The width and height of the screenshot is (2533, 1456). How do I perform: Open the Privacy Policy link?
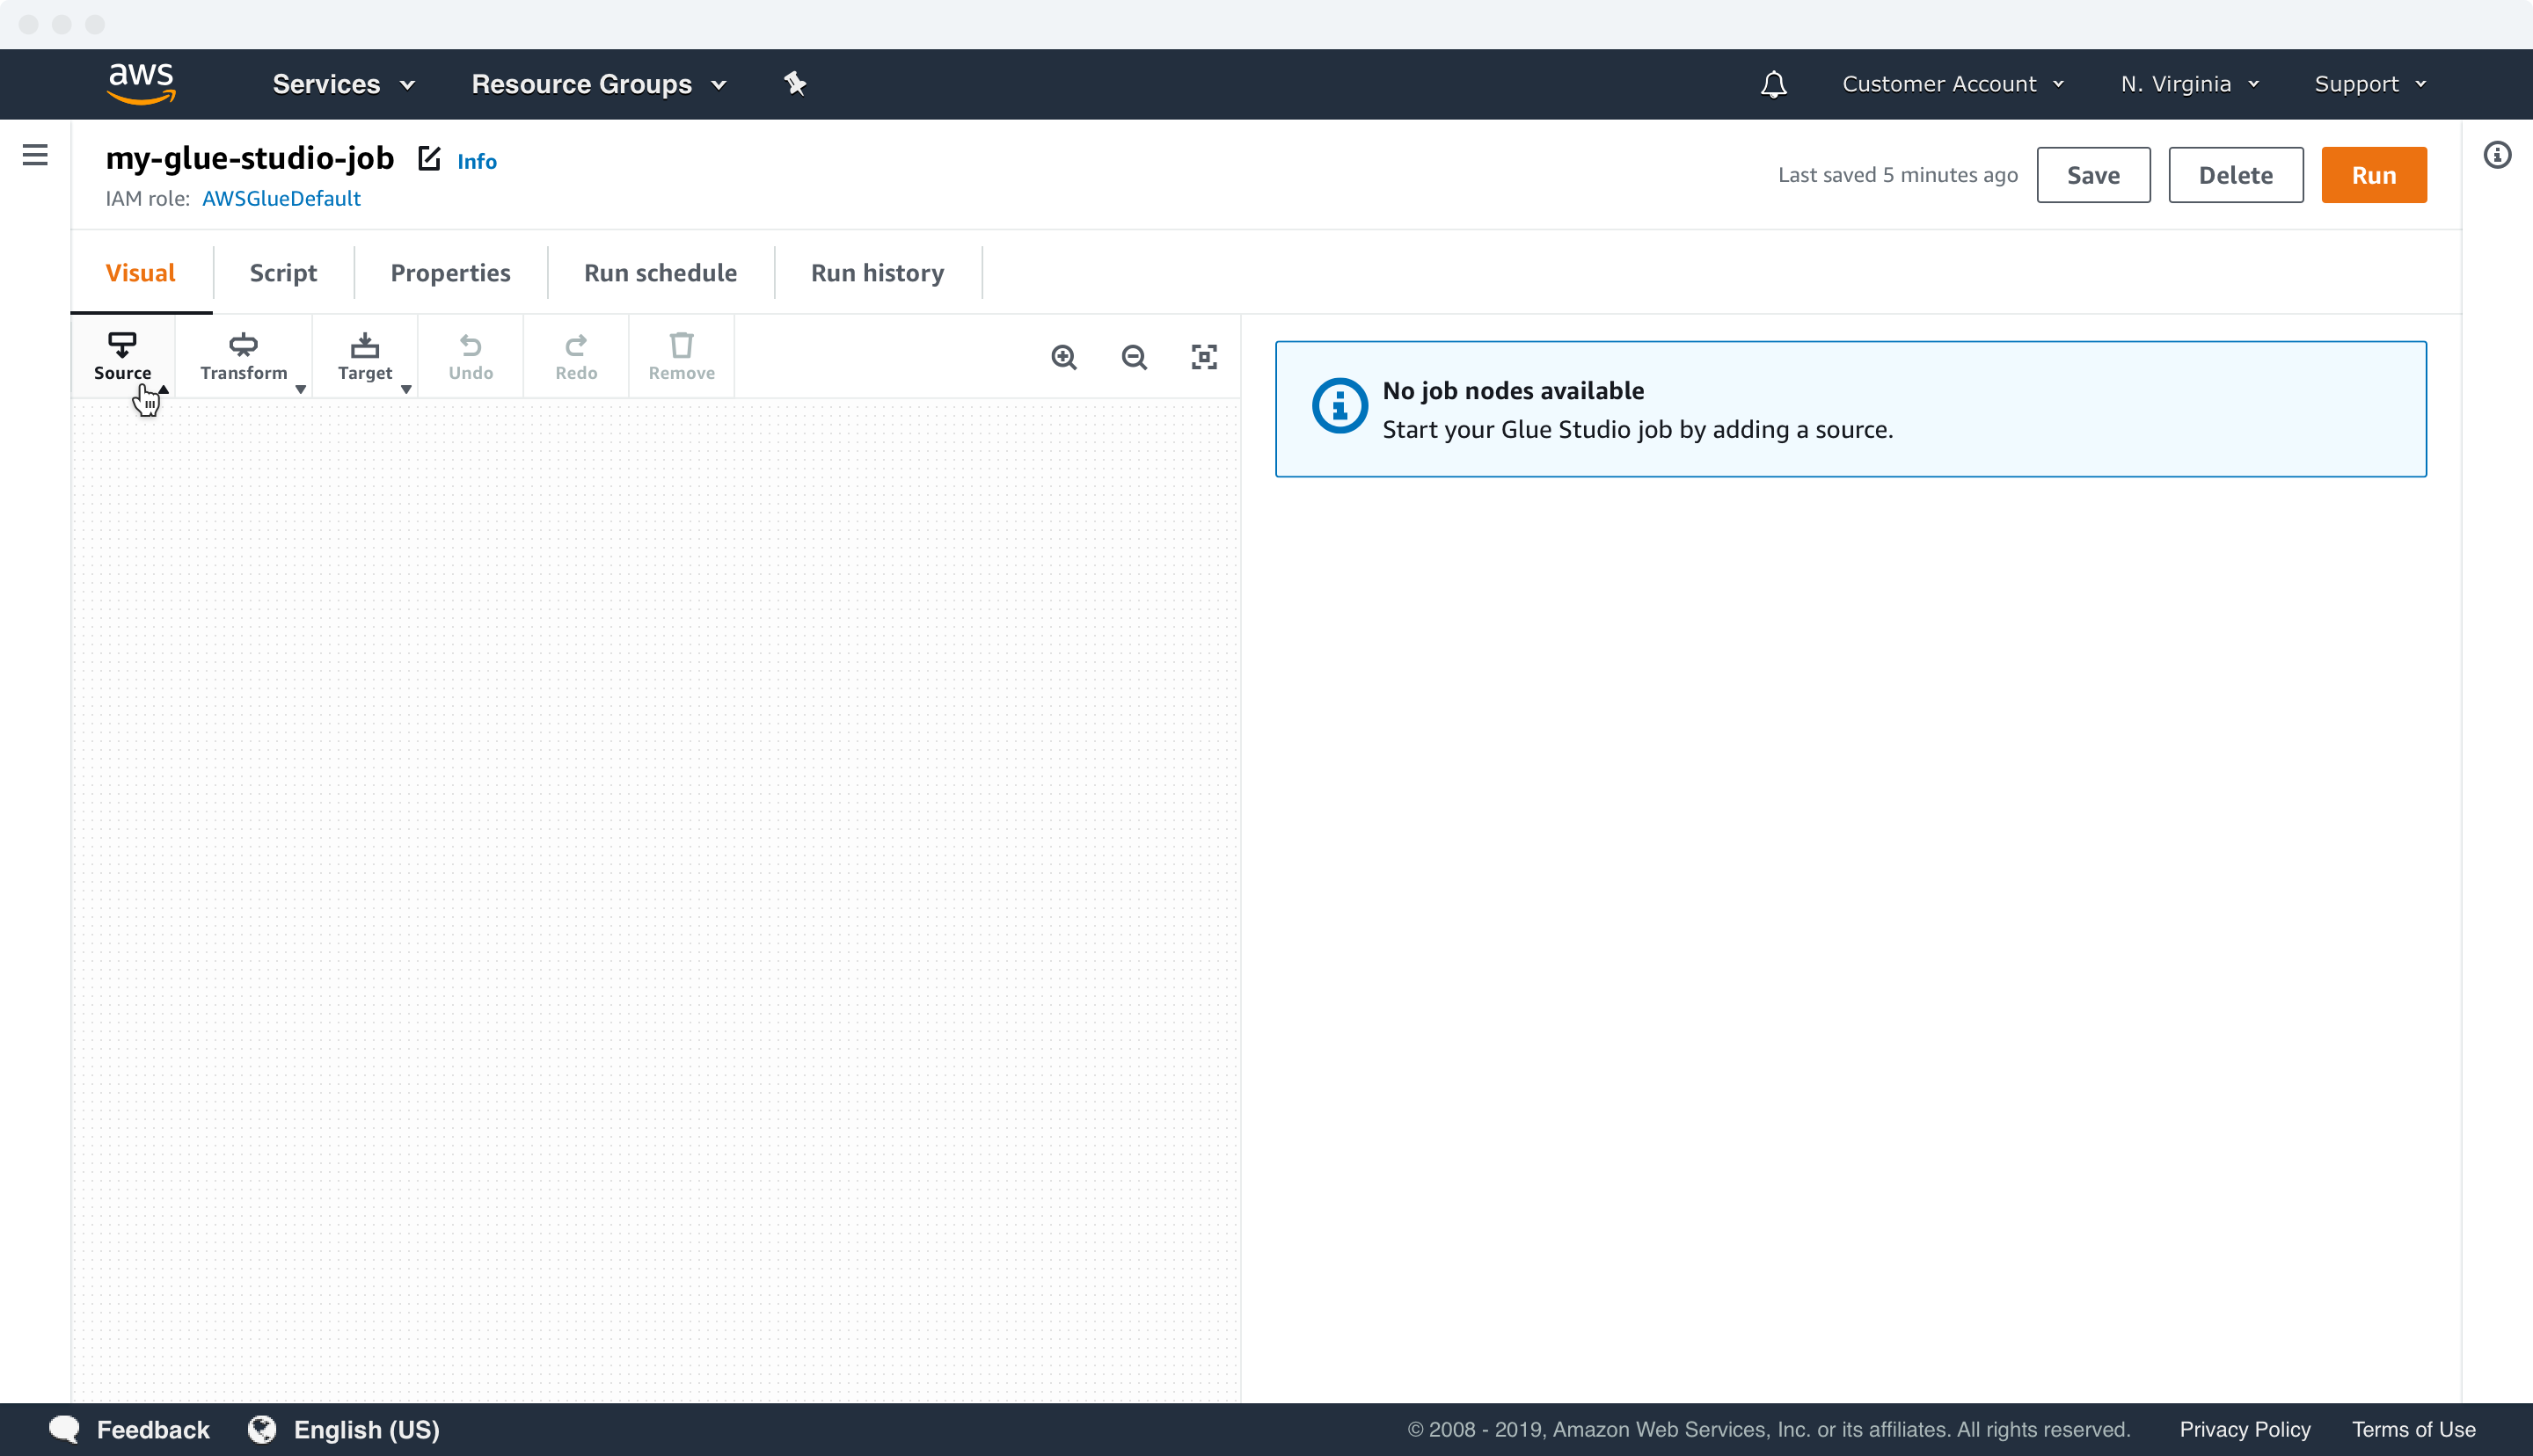(x=2244, y=1429)
